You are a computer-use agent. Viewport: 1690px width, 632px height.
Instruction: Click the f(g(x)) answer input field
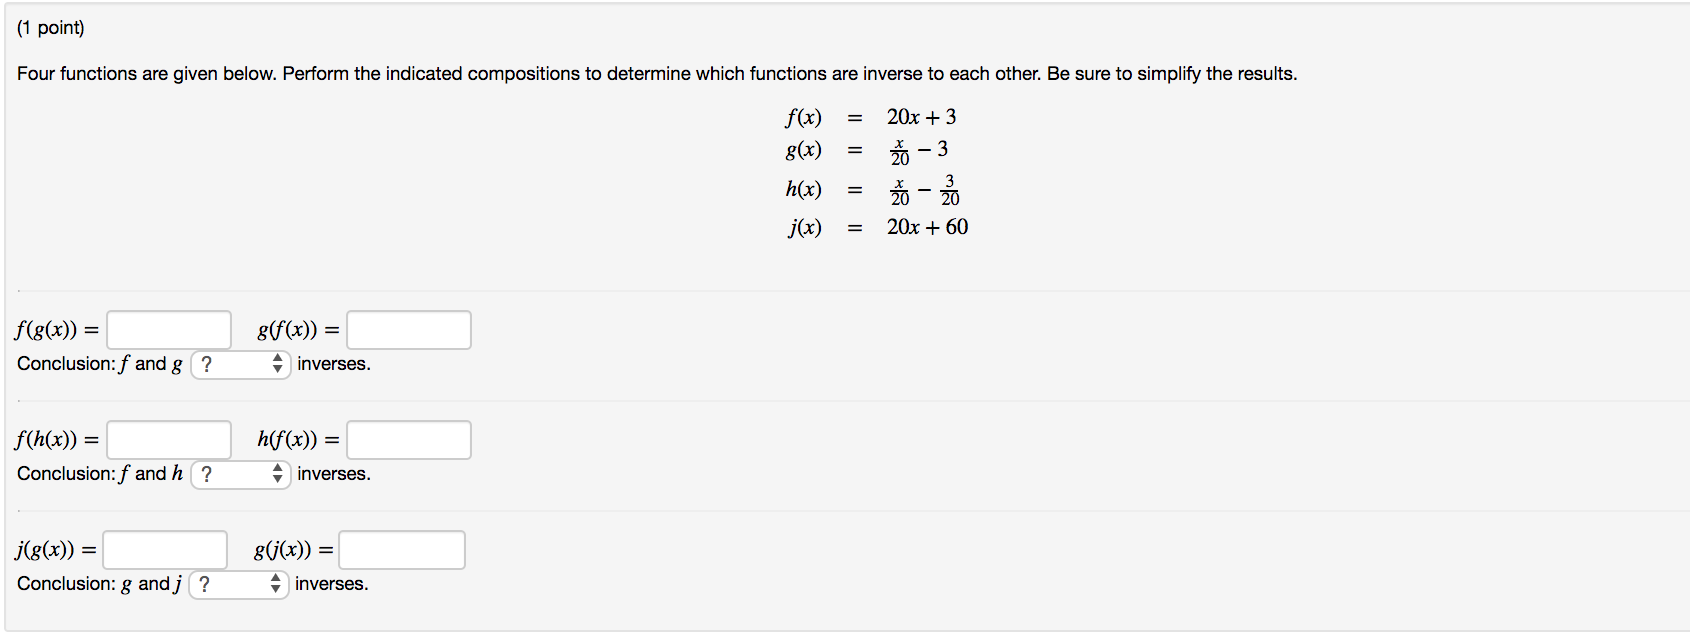(x=168, y=329)
